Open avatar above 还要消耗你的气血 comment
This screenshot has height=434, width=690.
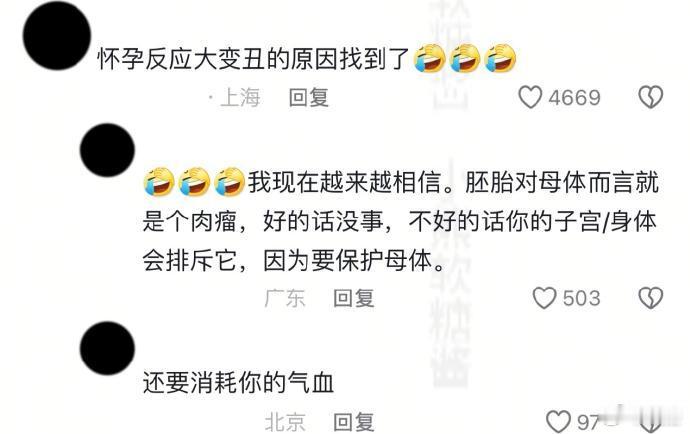tap(107, 348)
